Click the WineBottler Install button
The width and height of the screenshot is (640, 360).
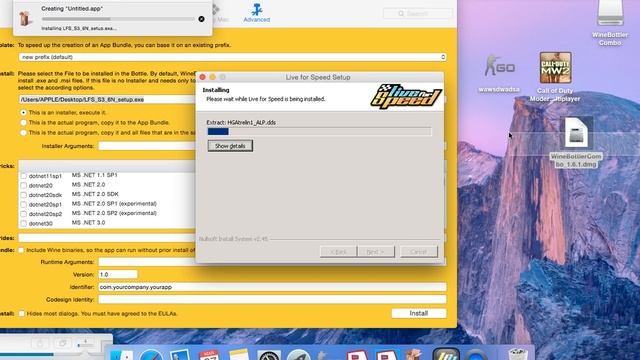419,313
